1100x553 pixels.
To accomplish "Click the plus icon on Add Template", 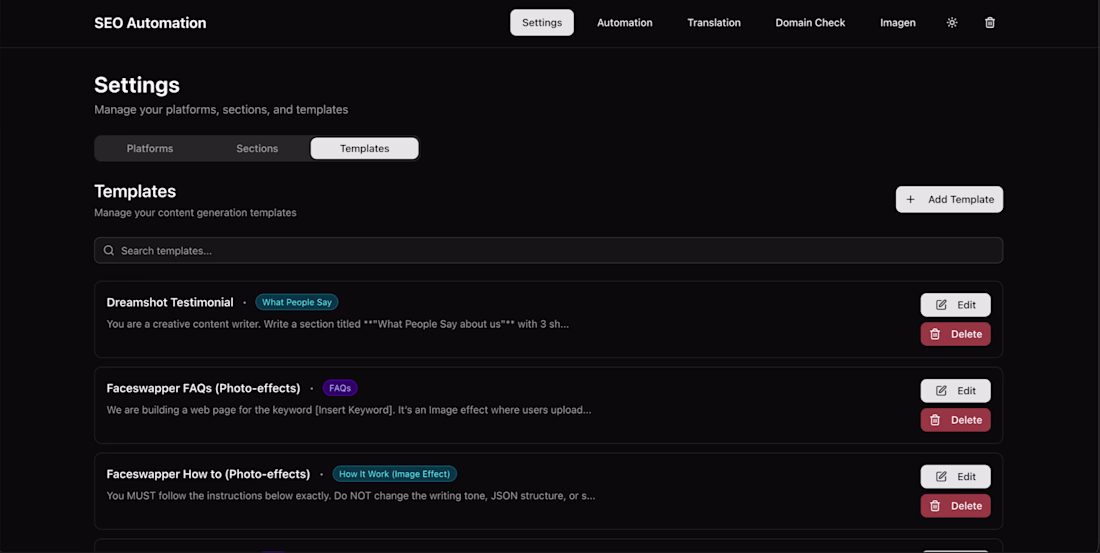I will click(910, 199).
